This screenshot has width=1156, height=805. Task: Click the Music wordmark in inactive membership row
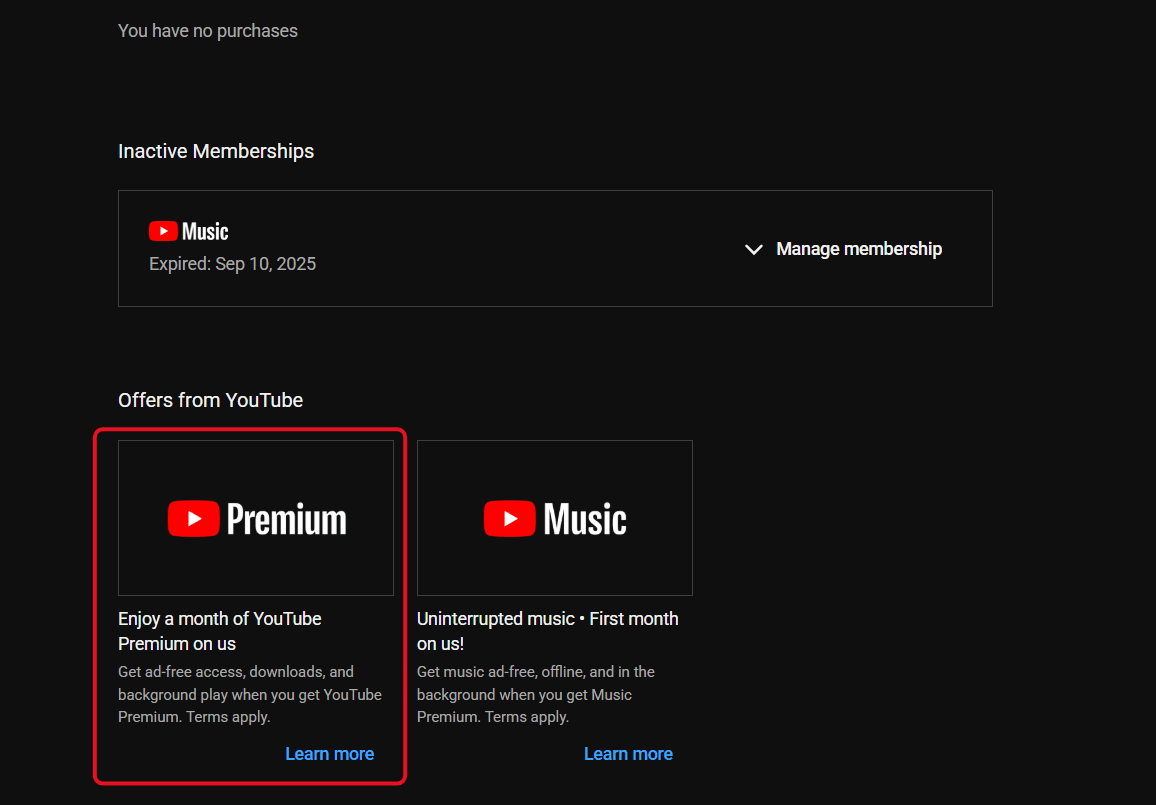point(205,231)
